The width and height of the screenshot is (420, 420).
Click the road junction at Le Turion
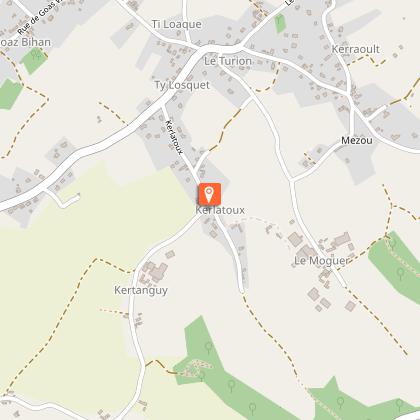202,51
